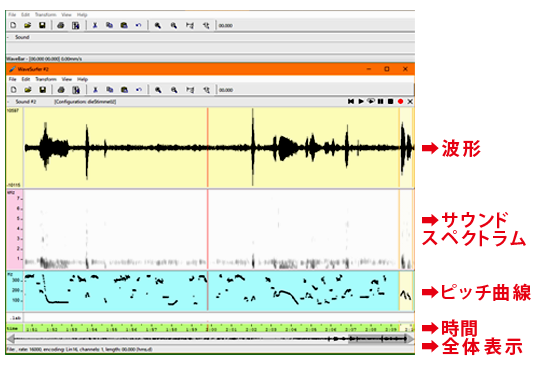Click the Cut scissors icon in lower toolbar
The width and height of the screenshot is (540, 370).
click(95, 90)
